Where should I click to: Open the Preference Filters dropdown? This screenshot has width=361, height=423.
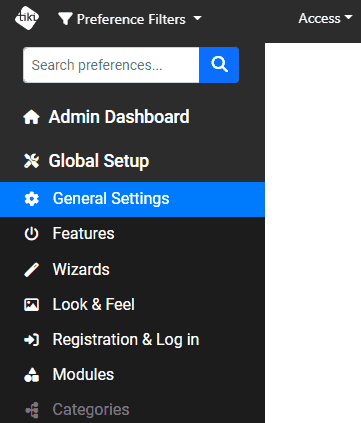click(130, 19)
